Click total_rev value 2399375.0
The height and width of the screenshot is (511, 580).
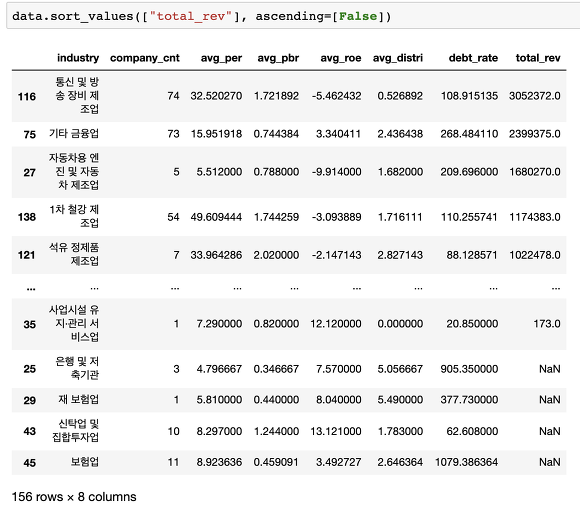(x=535, y=134)
